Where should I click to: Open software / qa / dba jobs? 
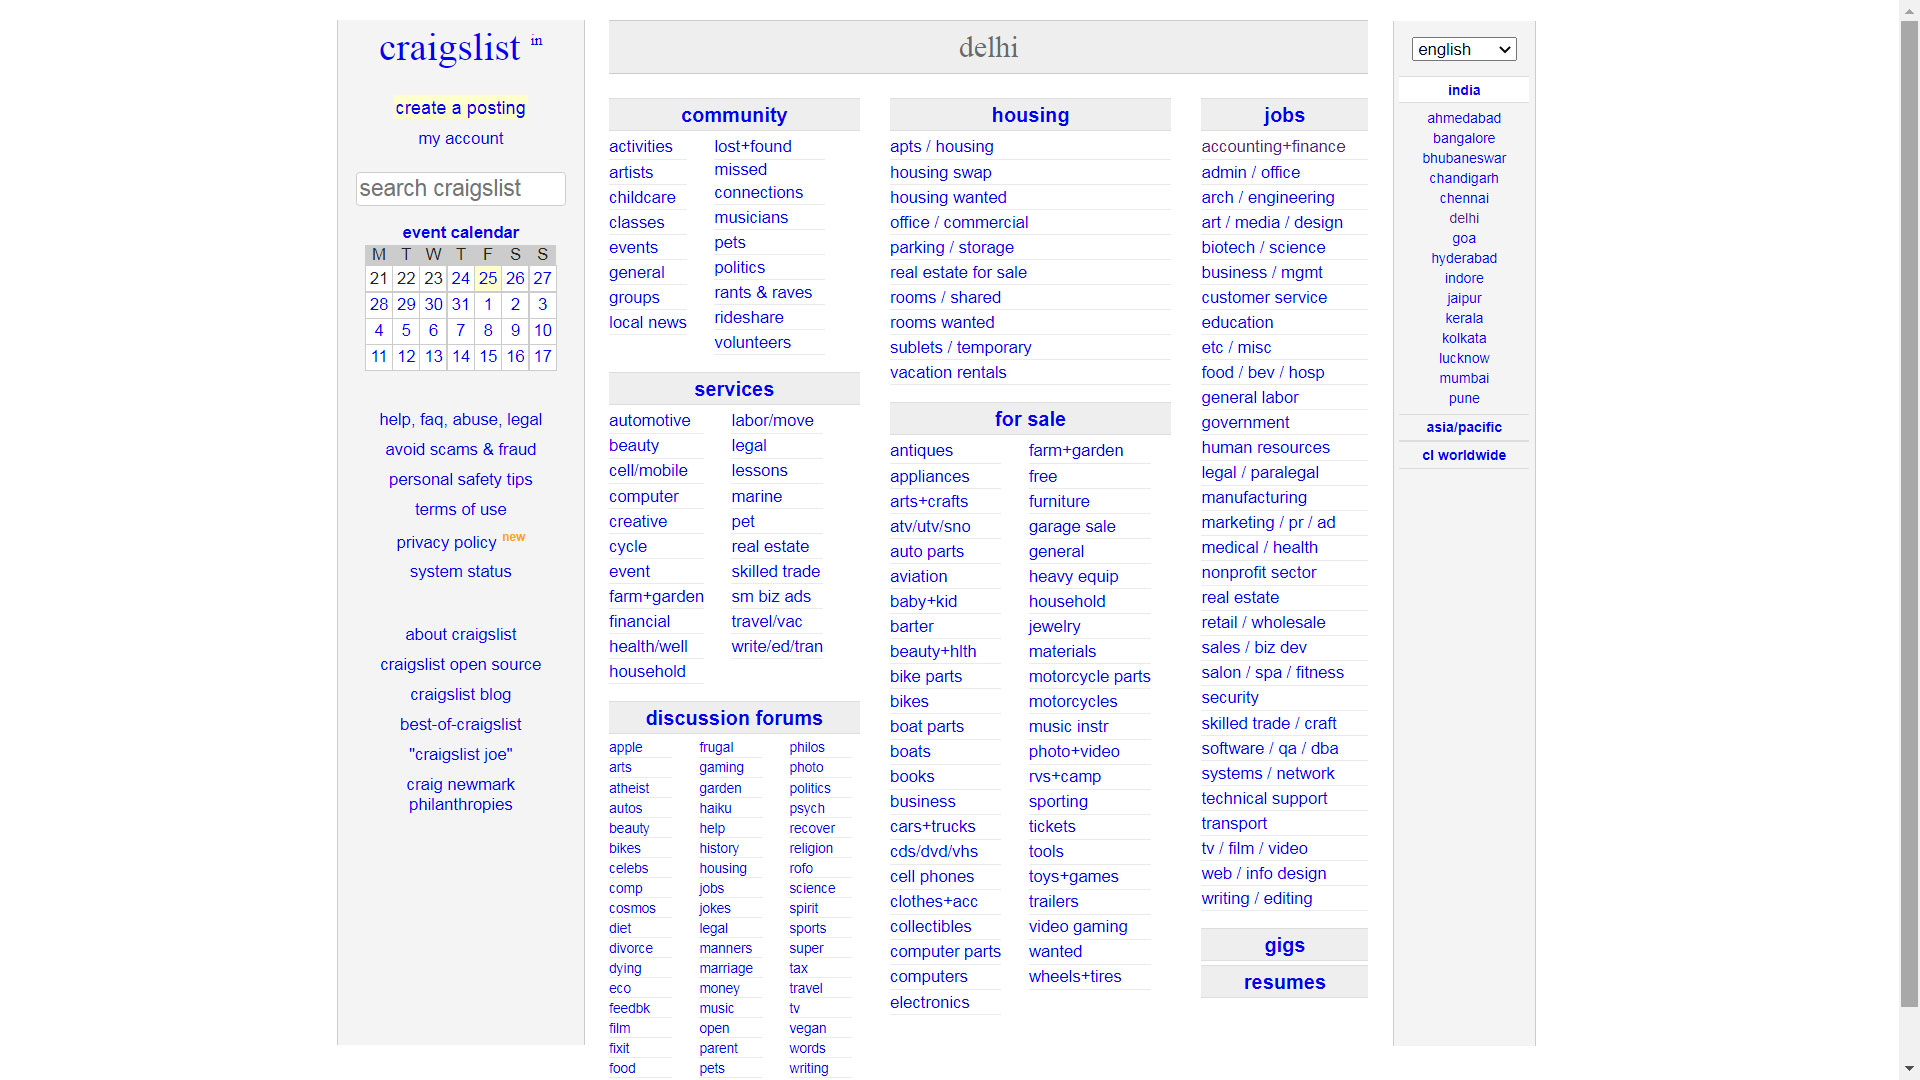pos(1270,748)
